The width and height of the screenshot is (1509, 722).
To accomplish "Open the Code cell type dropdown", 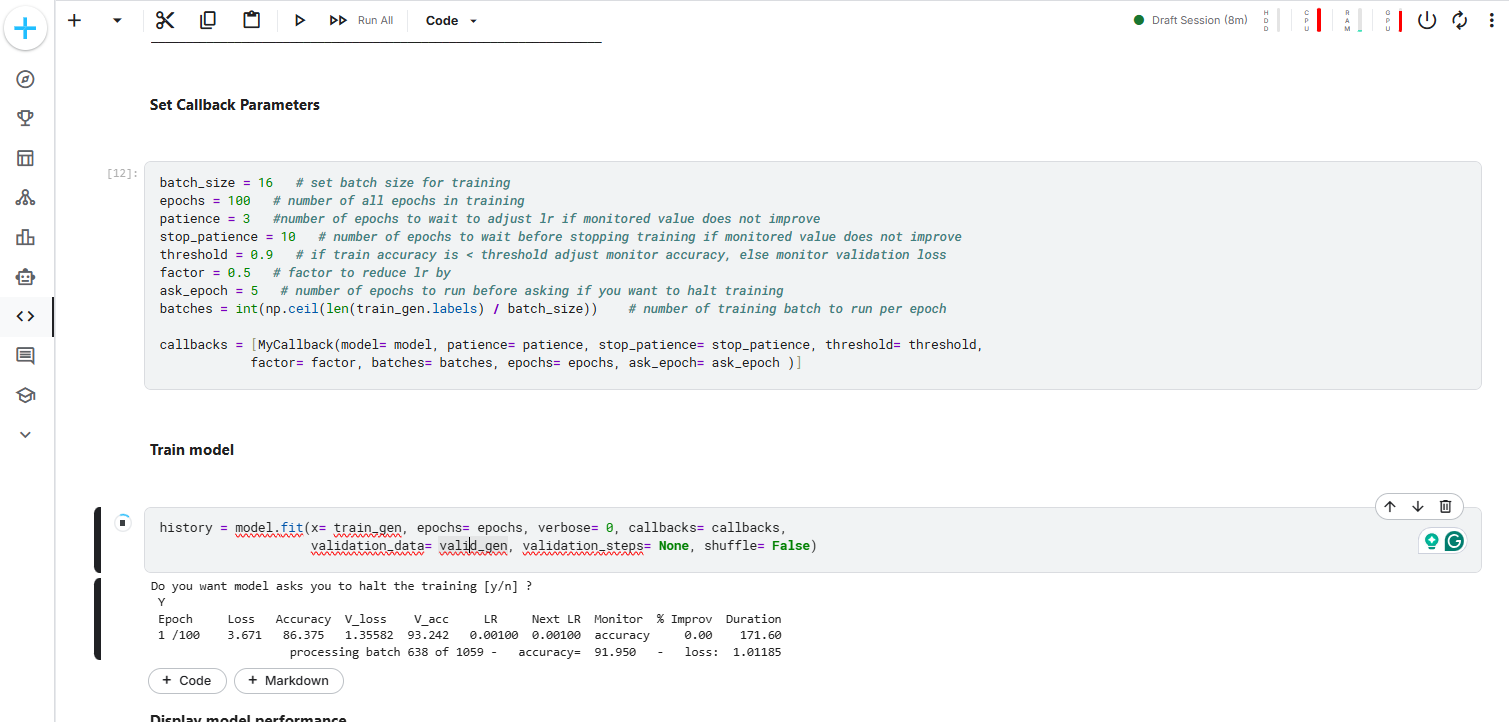I will point(449,20).
